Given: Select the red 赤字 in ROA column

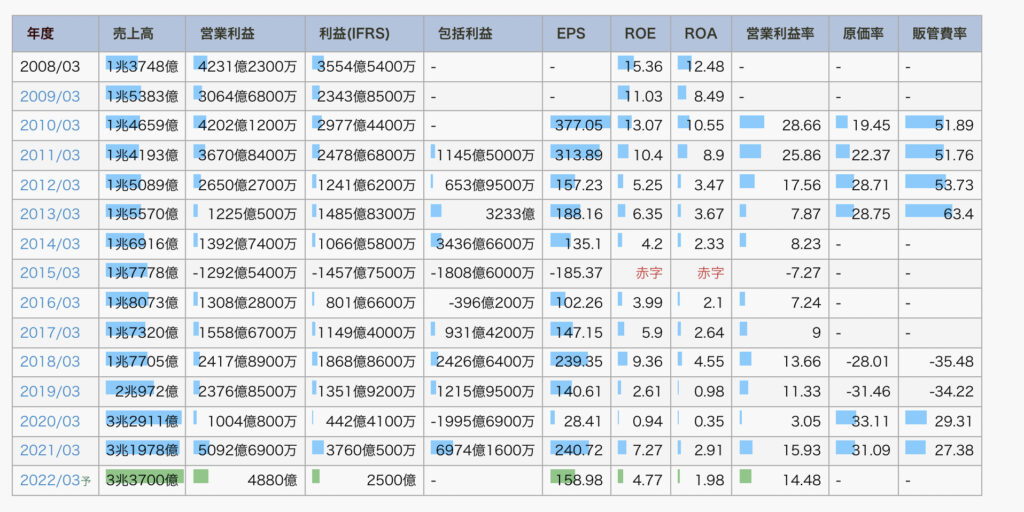Looking at the screenshot, I should tap(711, 273).
